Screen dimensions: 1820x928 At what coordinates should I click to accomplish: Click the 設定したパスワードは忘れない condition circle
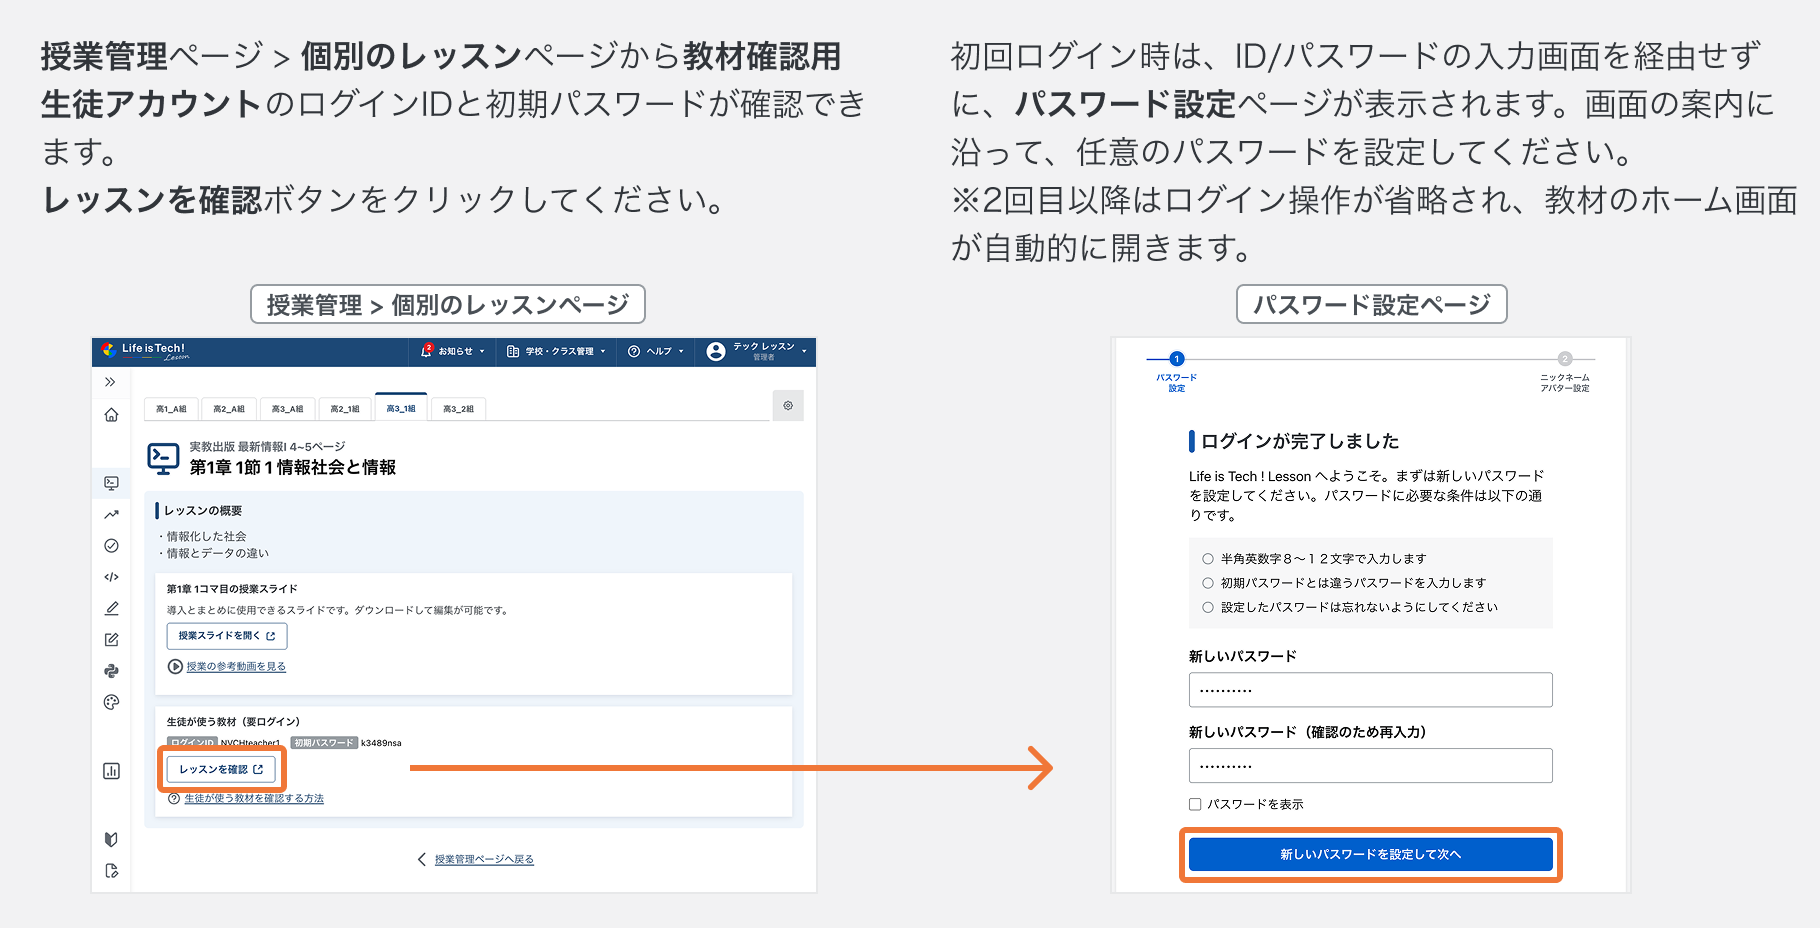[1208, 607]
